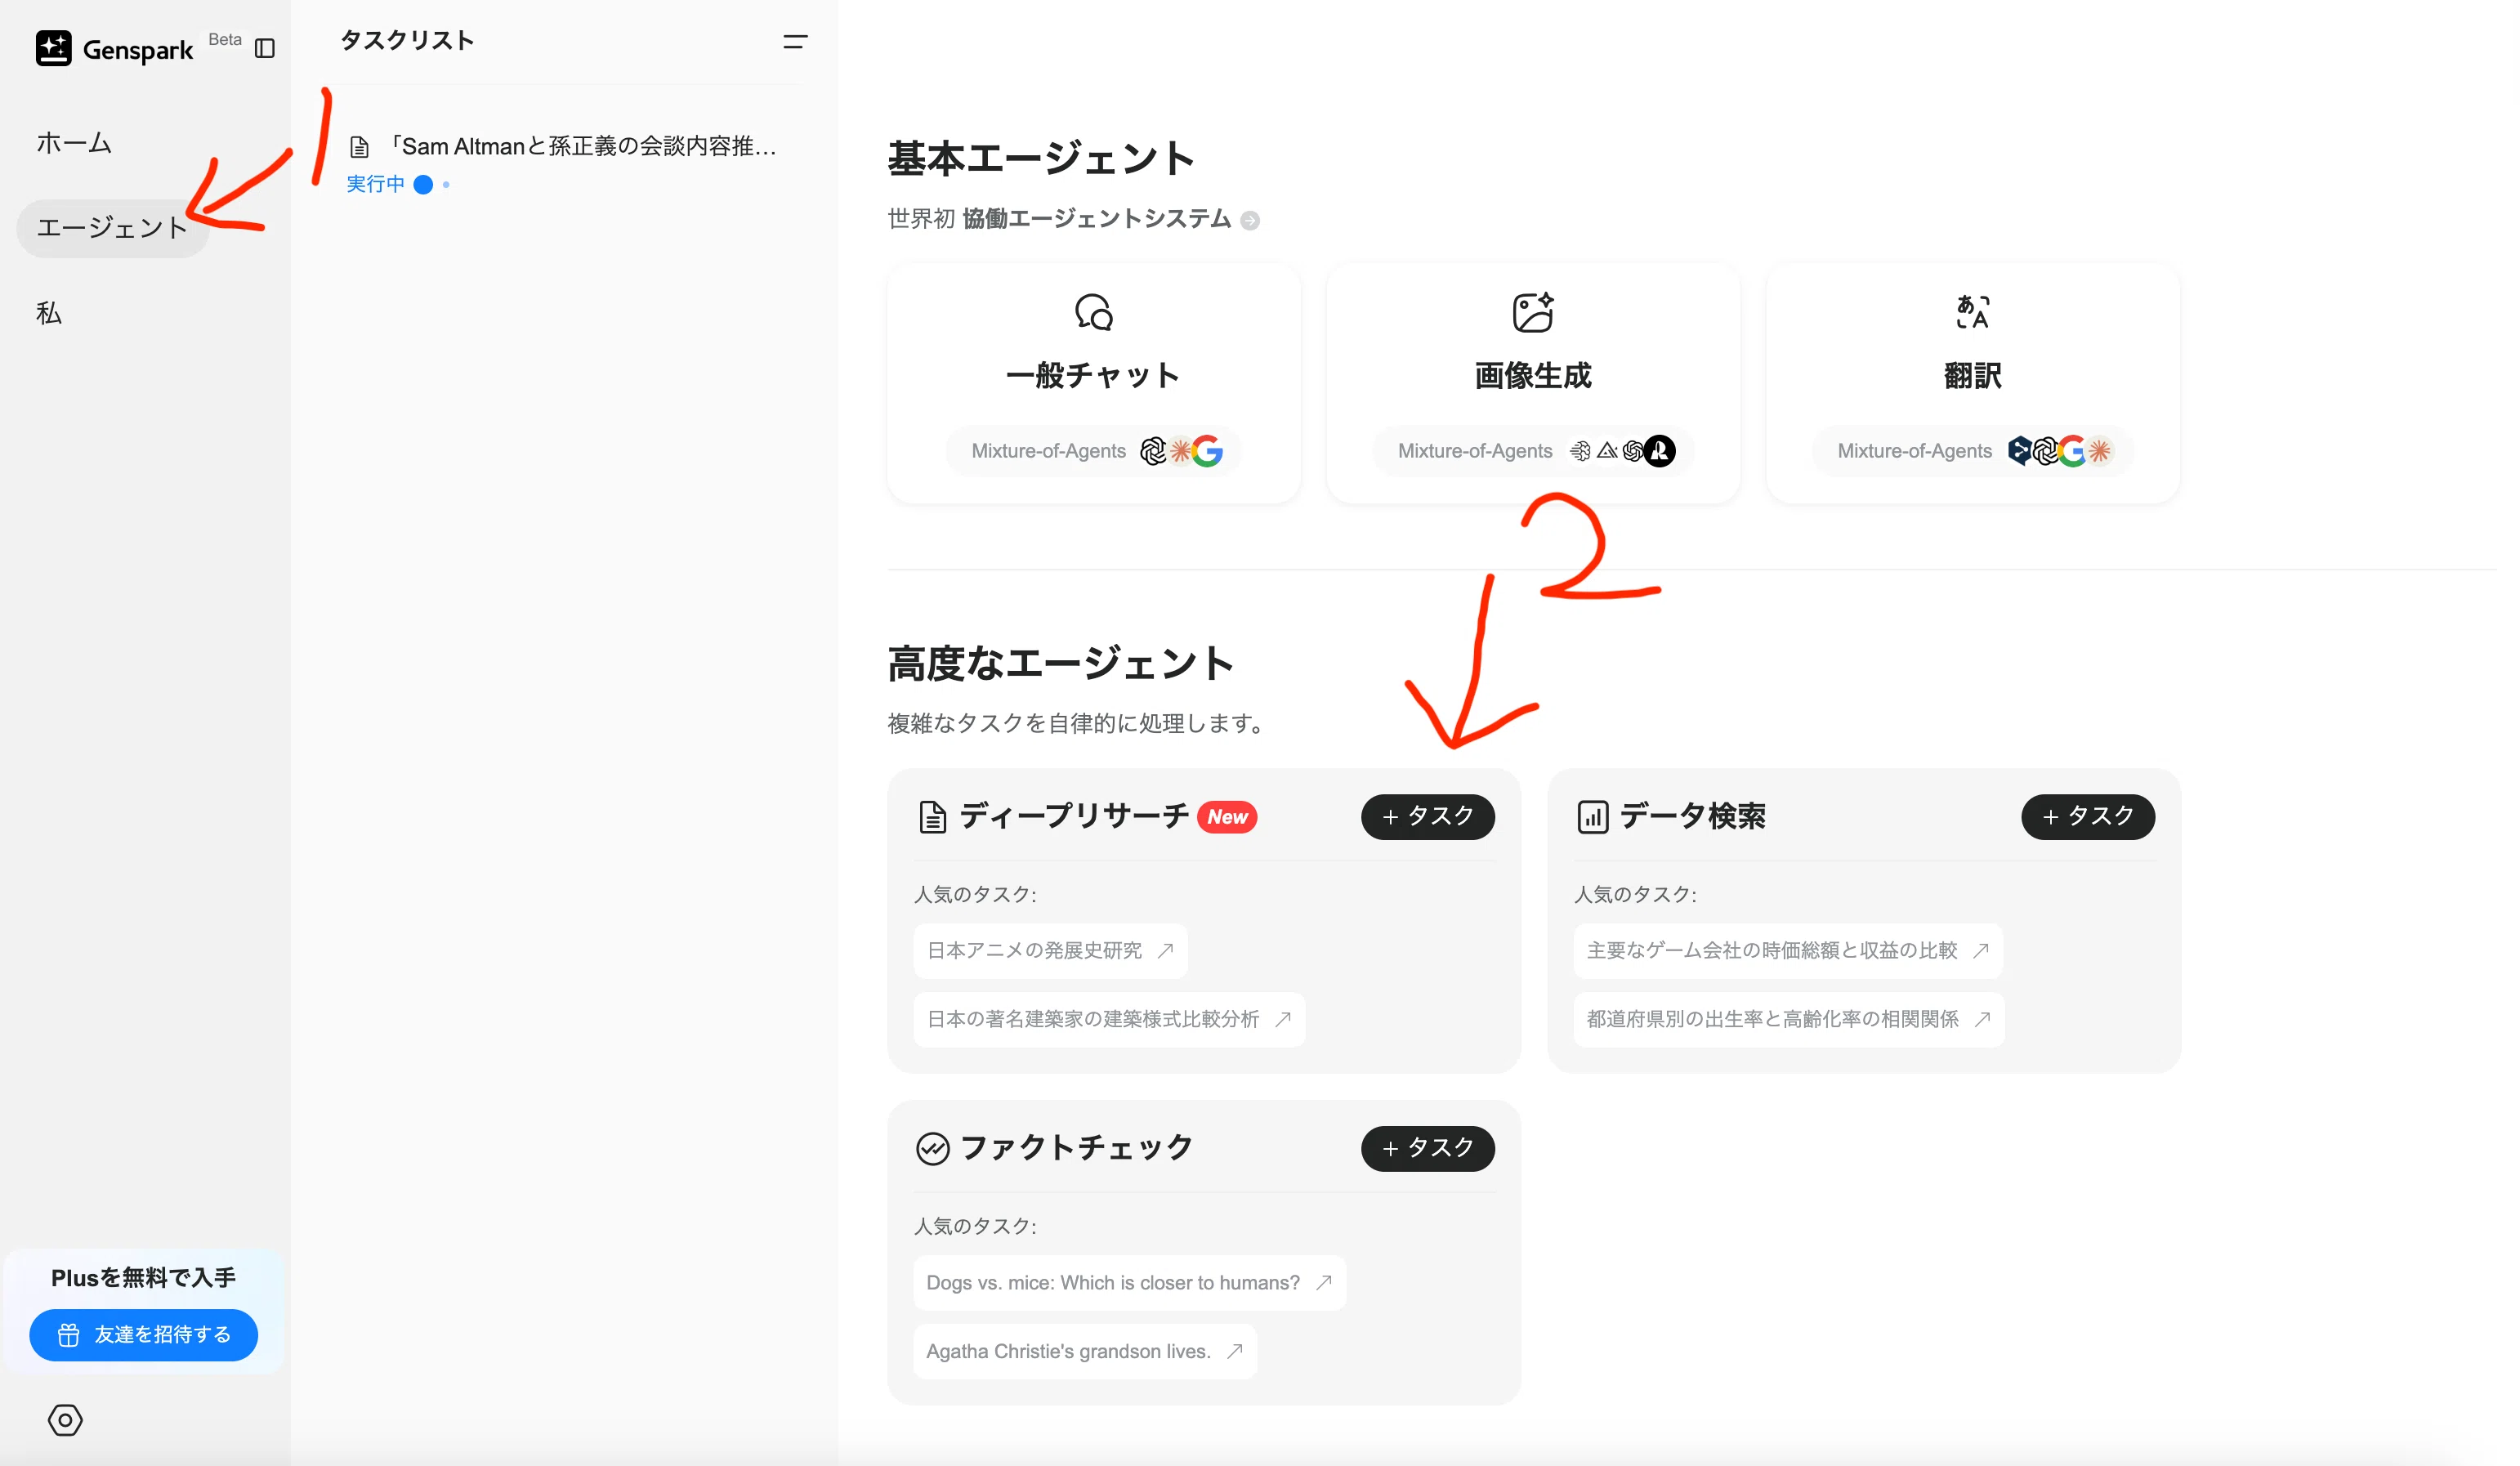Viewport: 2520px width, 1466px height.
Task: Open the 画像生成 agent card
Action: click(x=1533, y=384)
